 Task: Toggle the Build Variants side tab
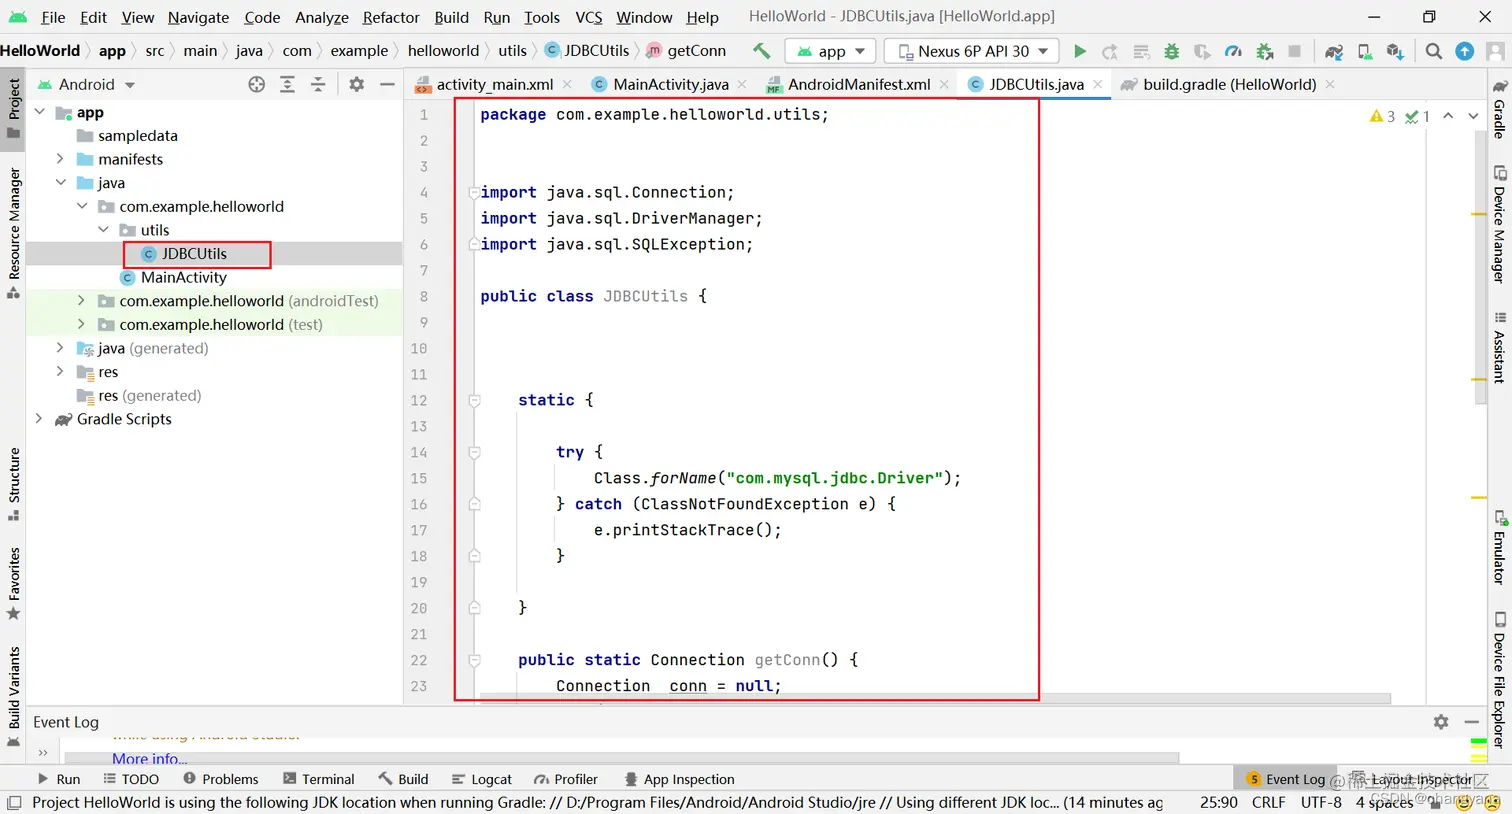coord(13,696)
